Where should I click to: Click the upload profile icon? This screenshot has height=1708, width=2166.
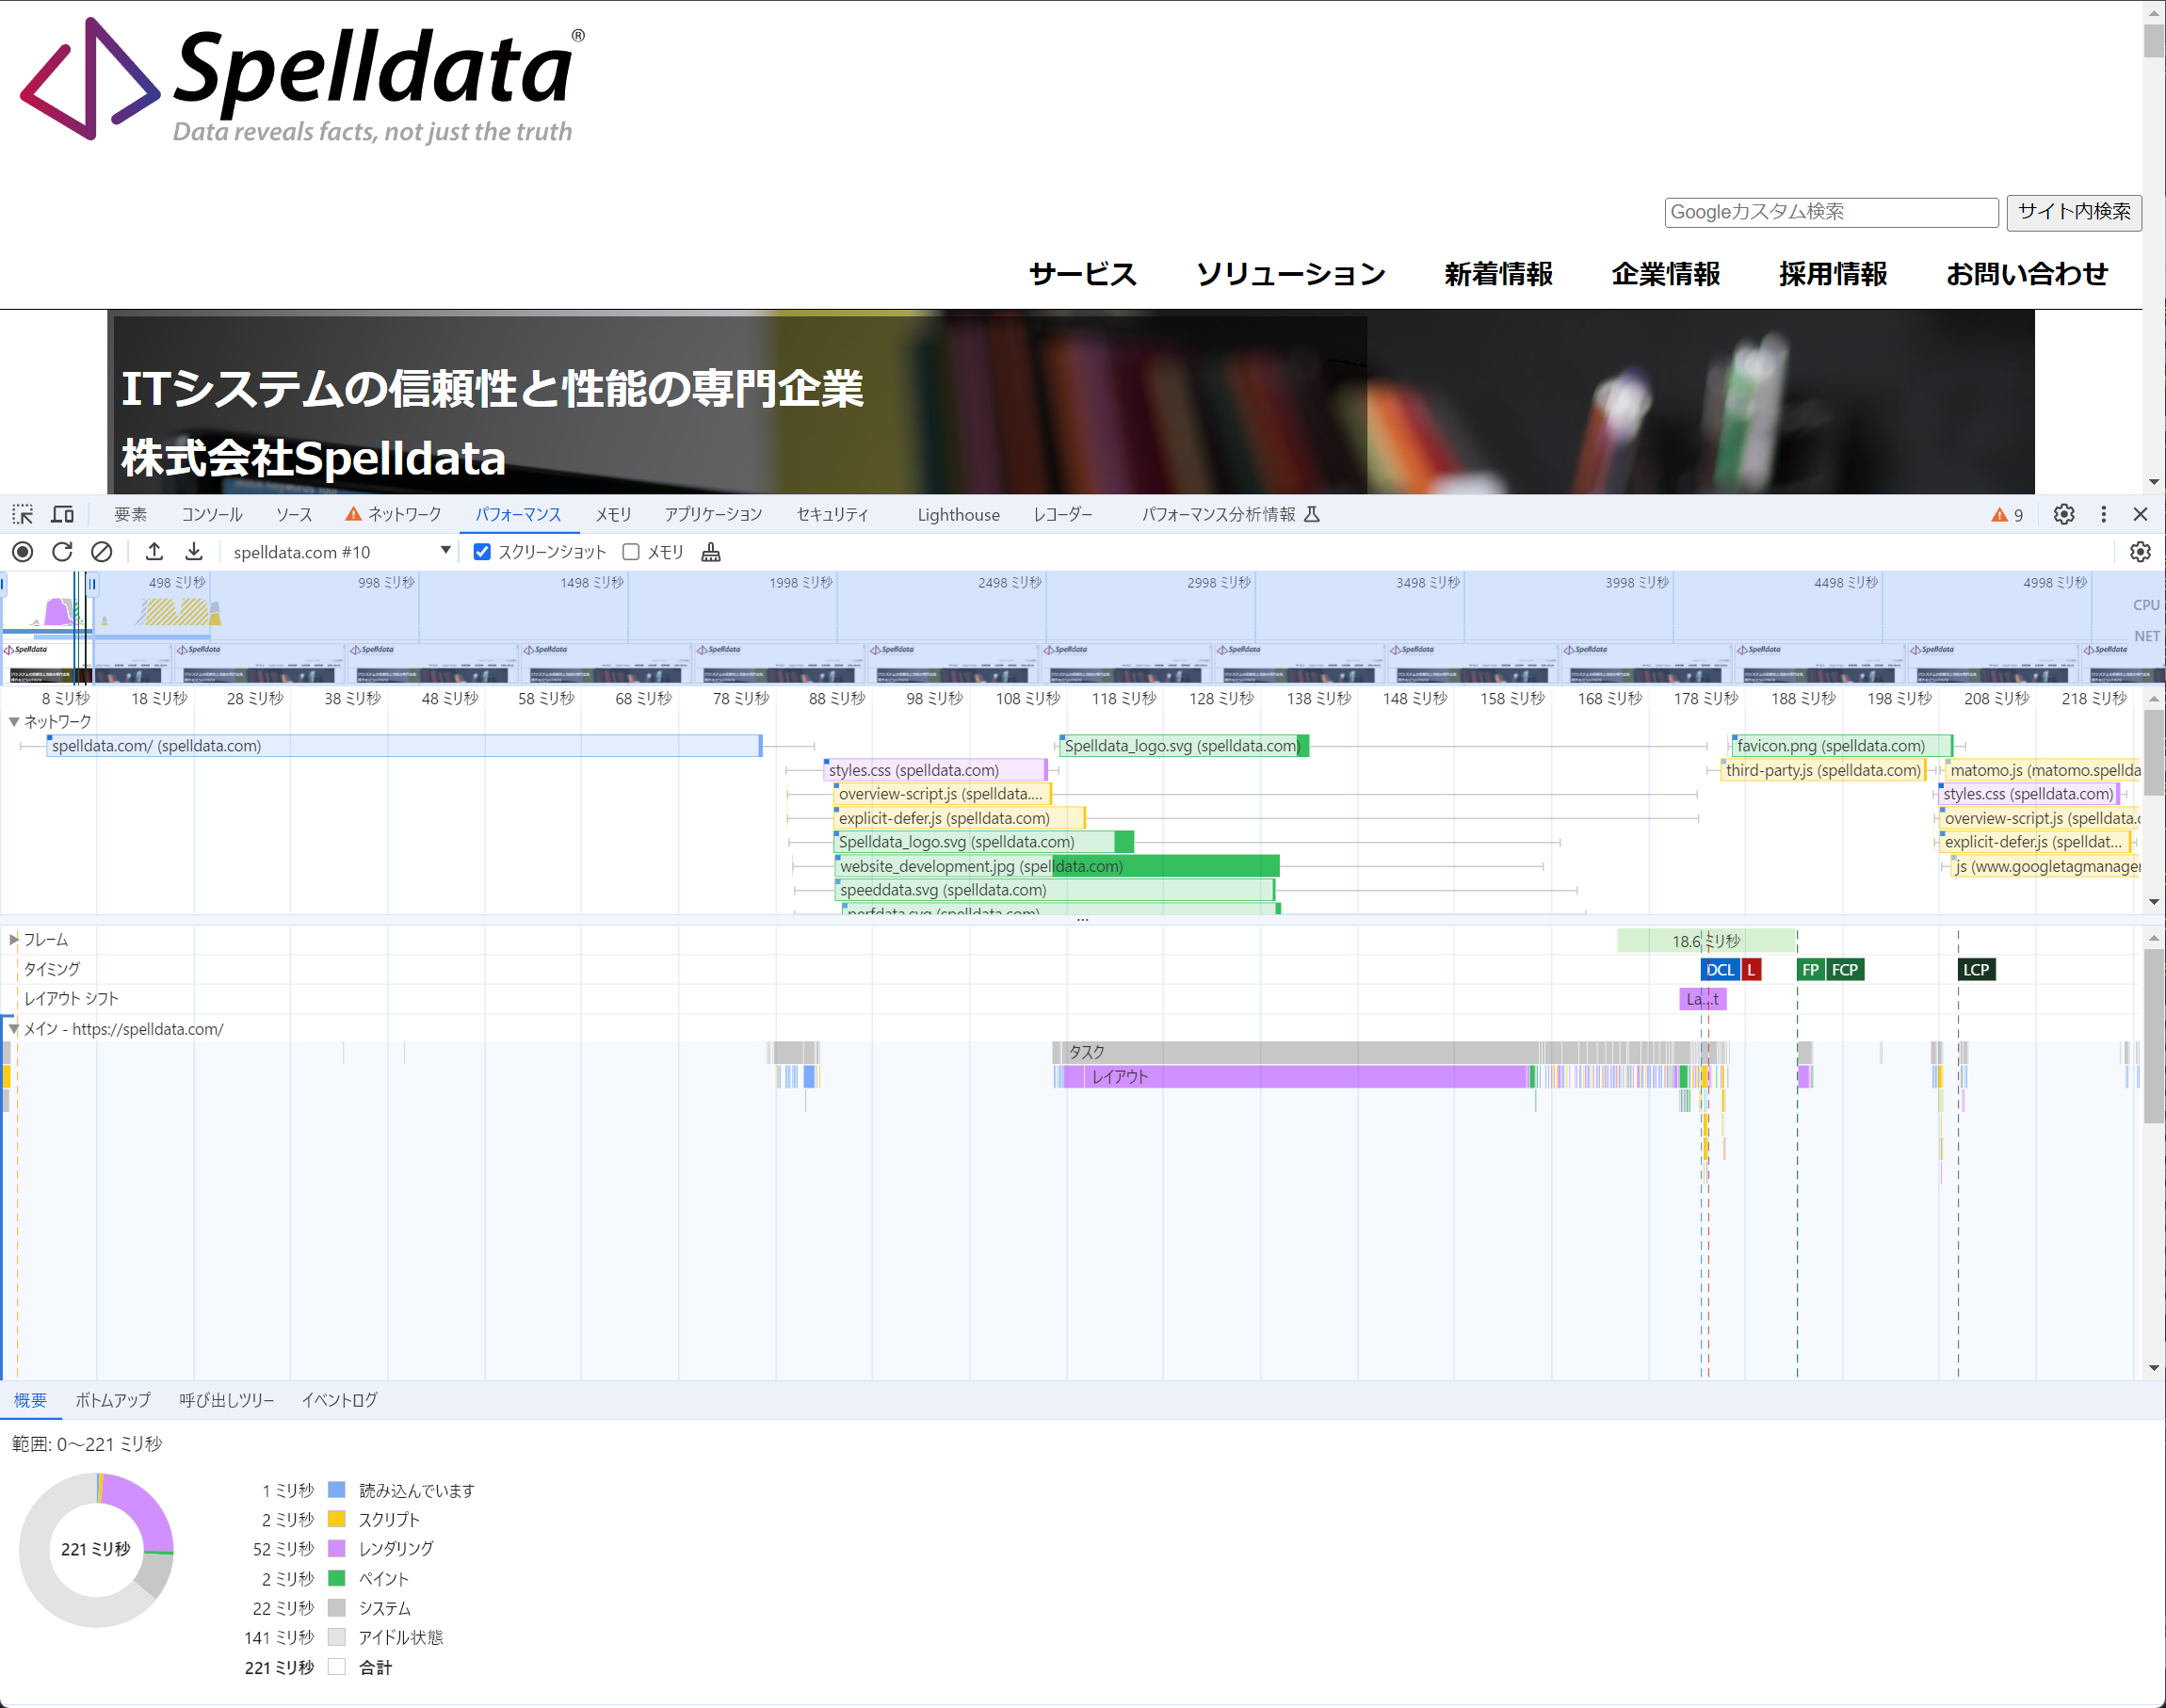[x=154, y=552]
